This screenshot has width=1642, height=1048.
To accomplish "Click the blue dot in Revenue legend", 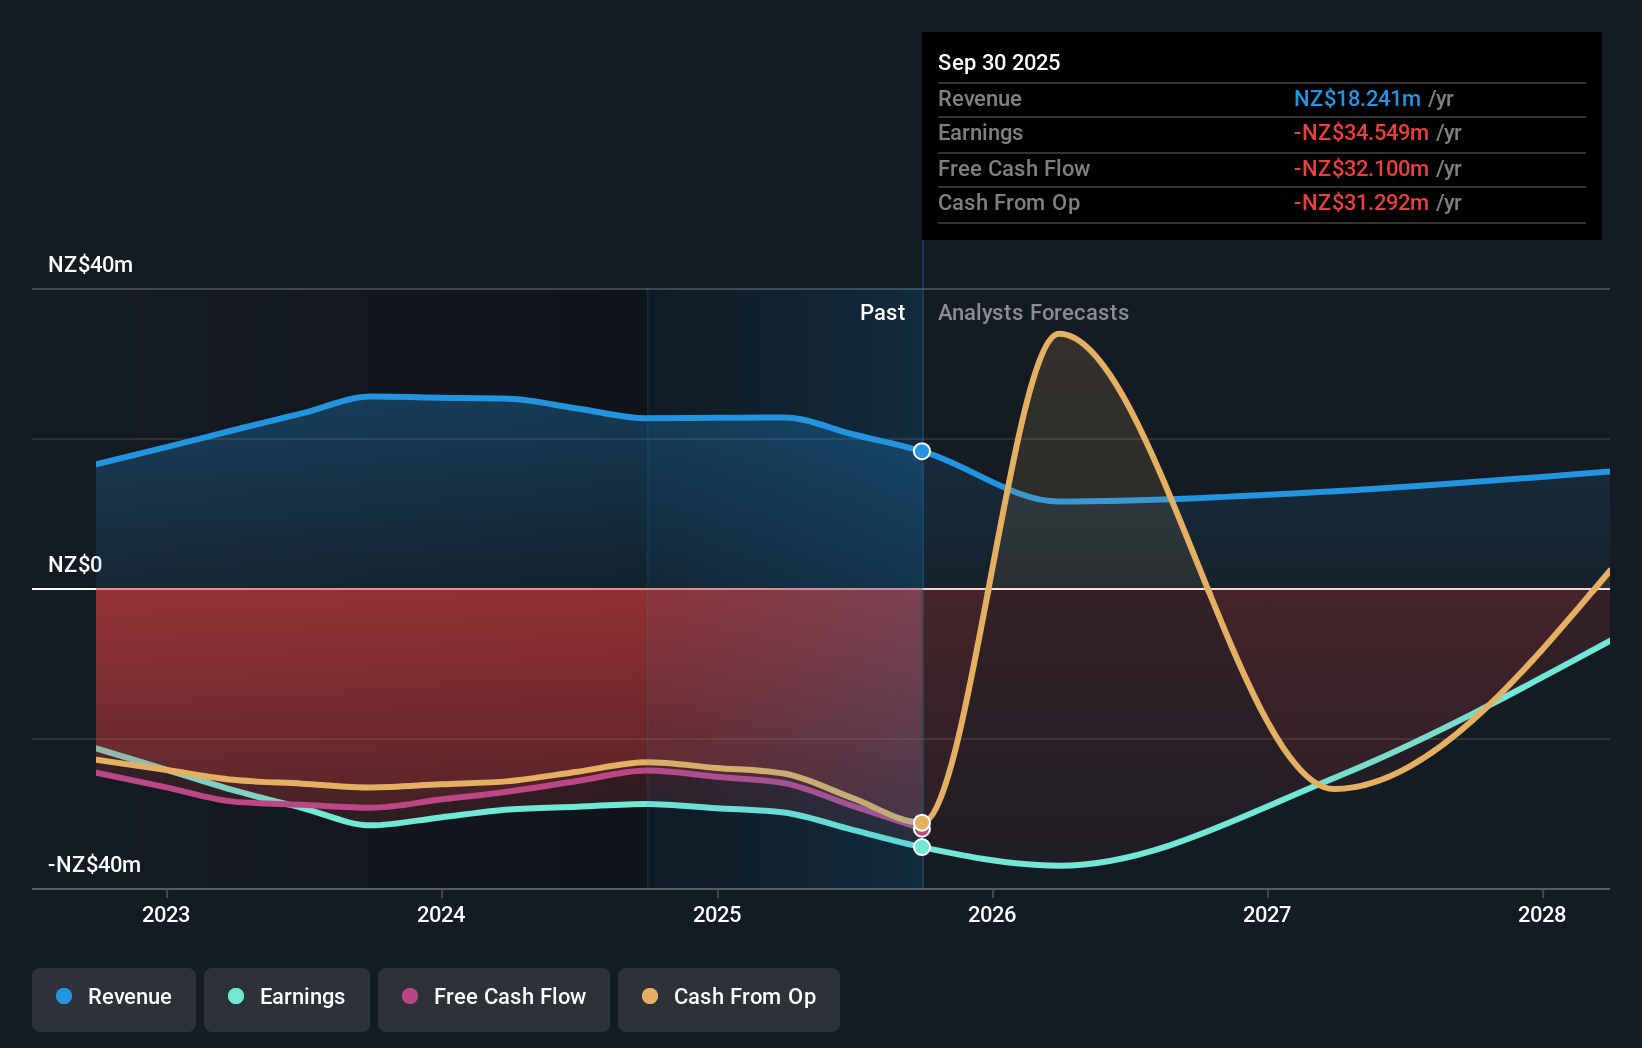I will [x=64, y=996].
